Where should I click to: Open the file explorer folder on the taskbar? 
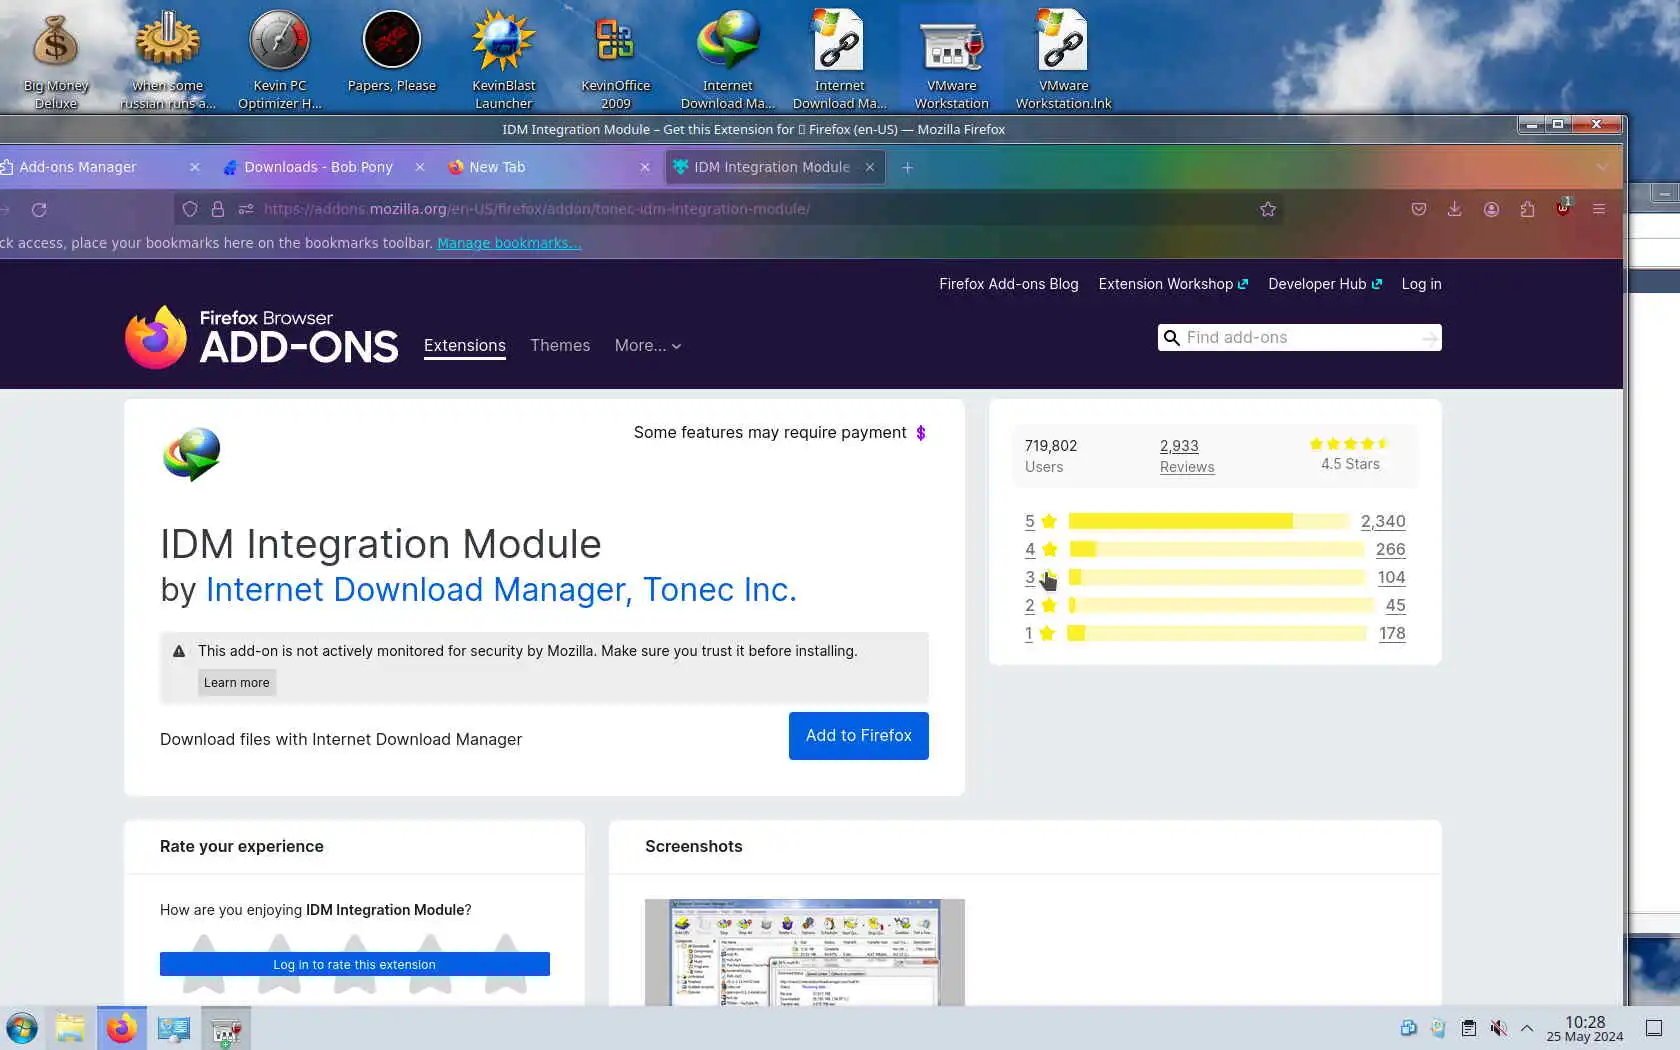pyautogui.click(x=70, y=1028)
